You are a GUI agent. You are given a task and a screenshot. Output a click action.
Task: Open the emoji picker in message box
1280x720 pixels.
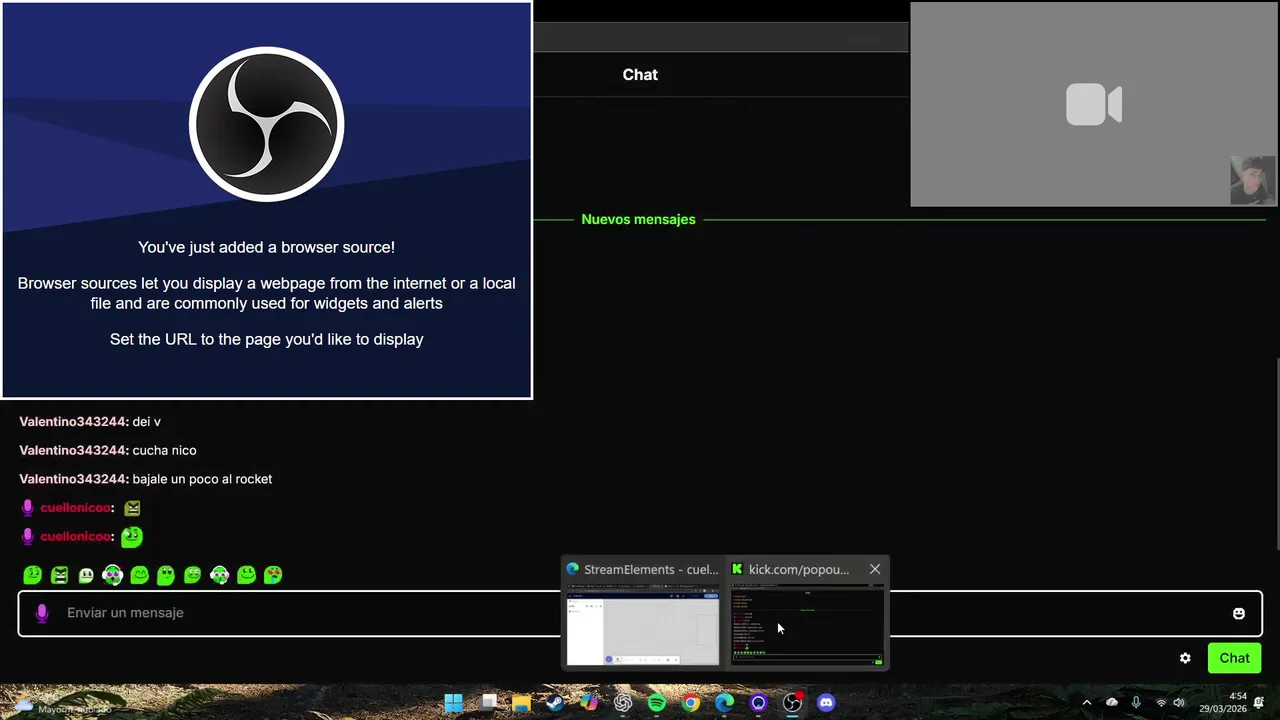(x=1239, y=613)
